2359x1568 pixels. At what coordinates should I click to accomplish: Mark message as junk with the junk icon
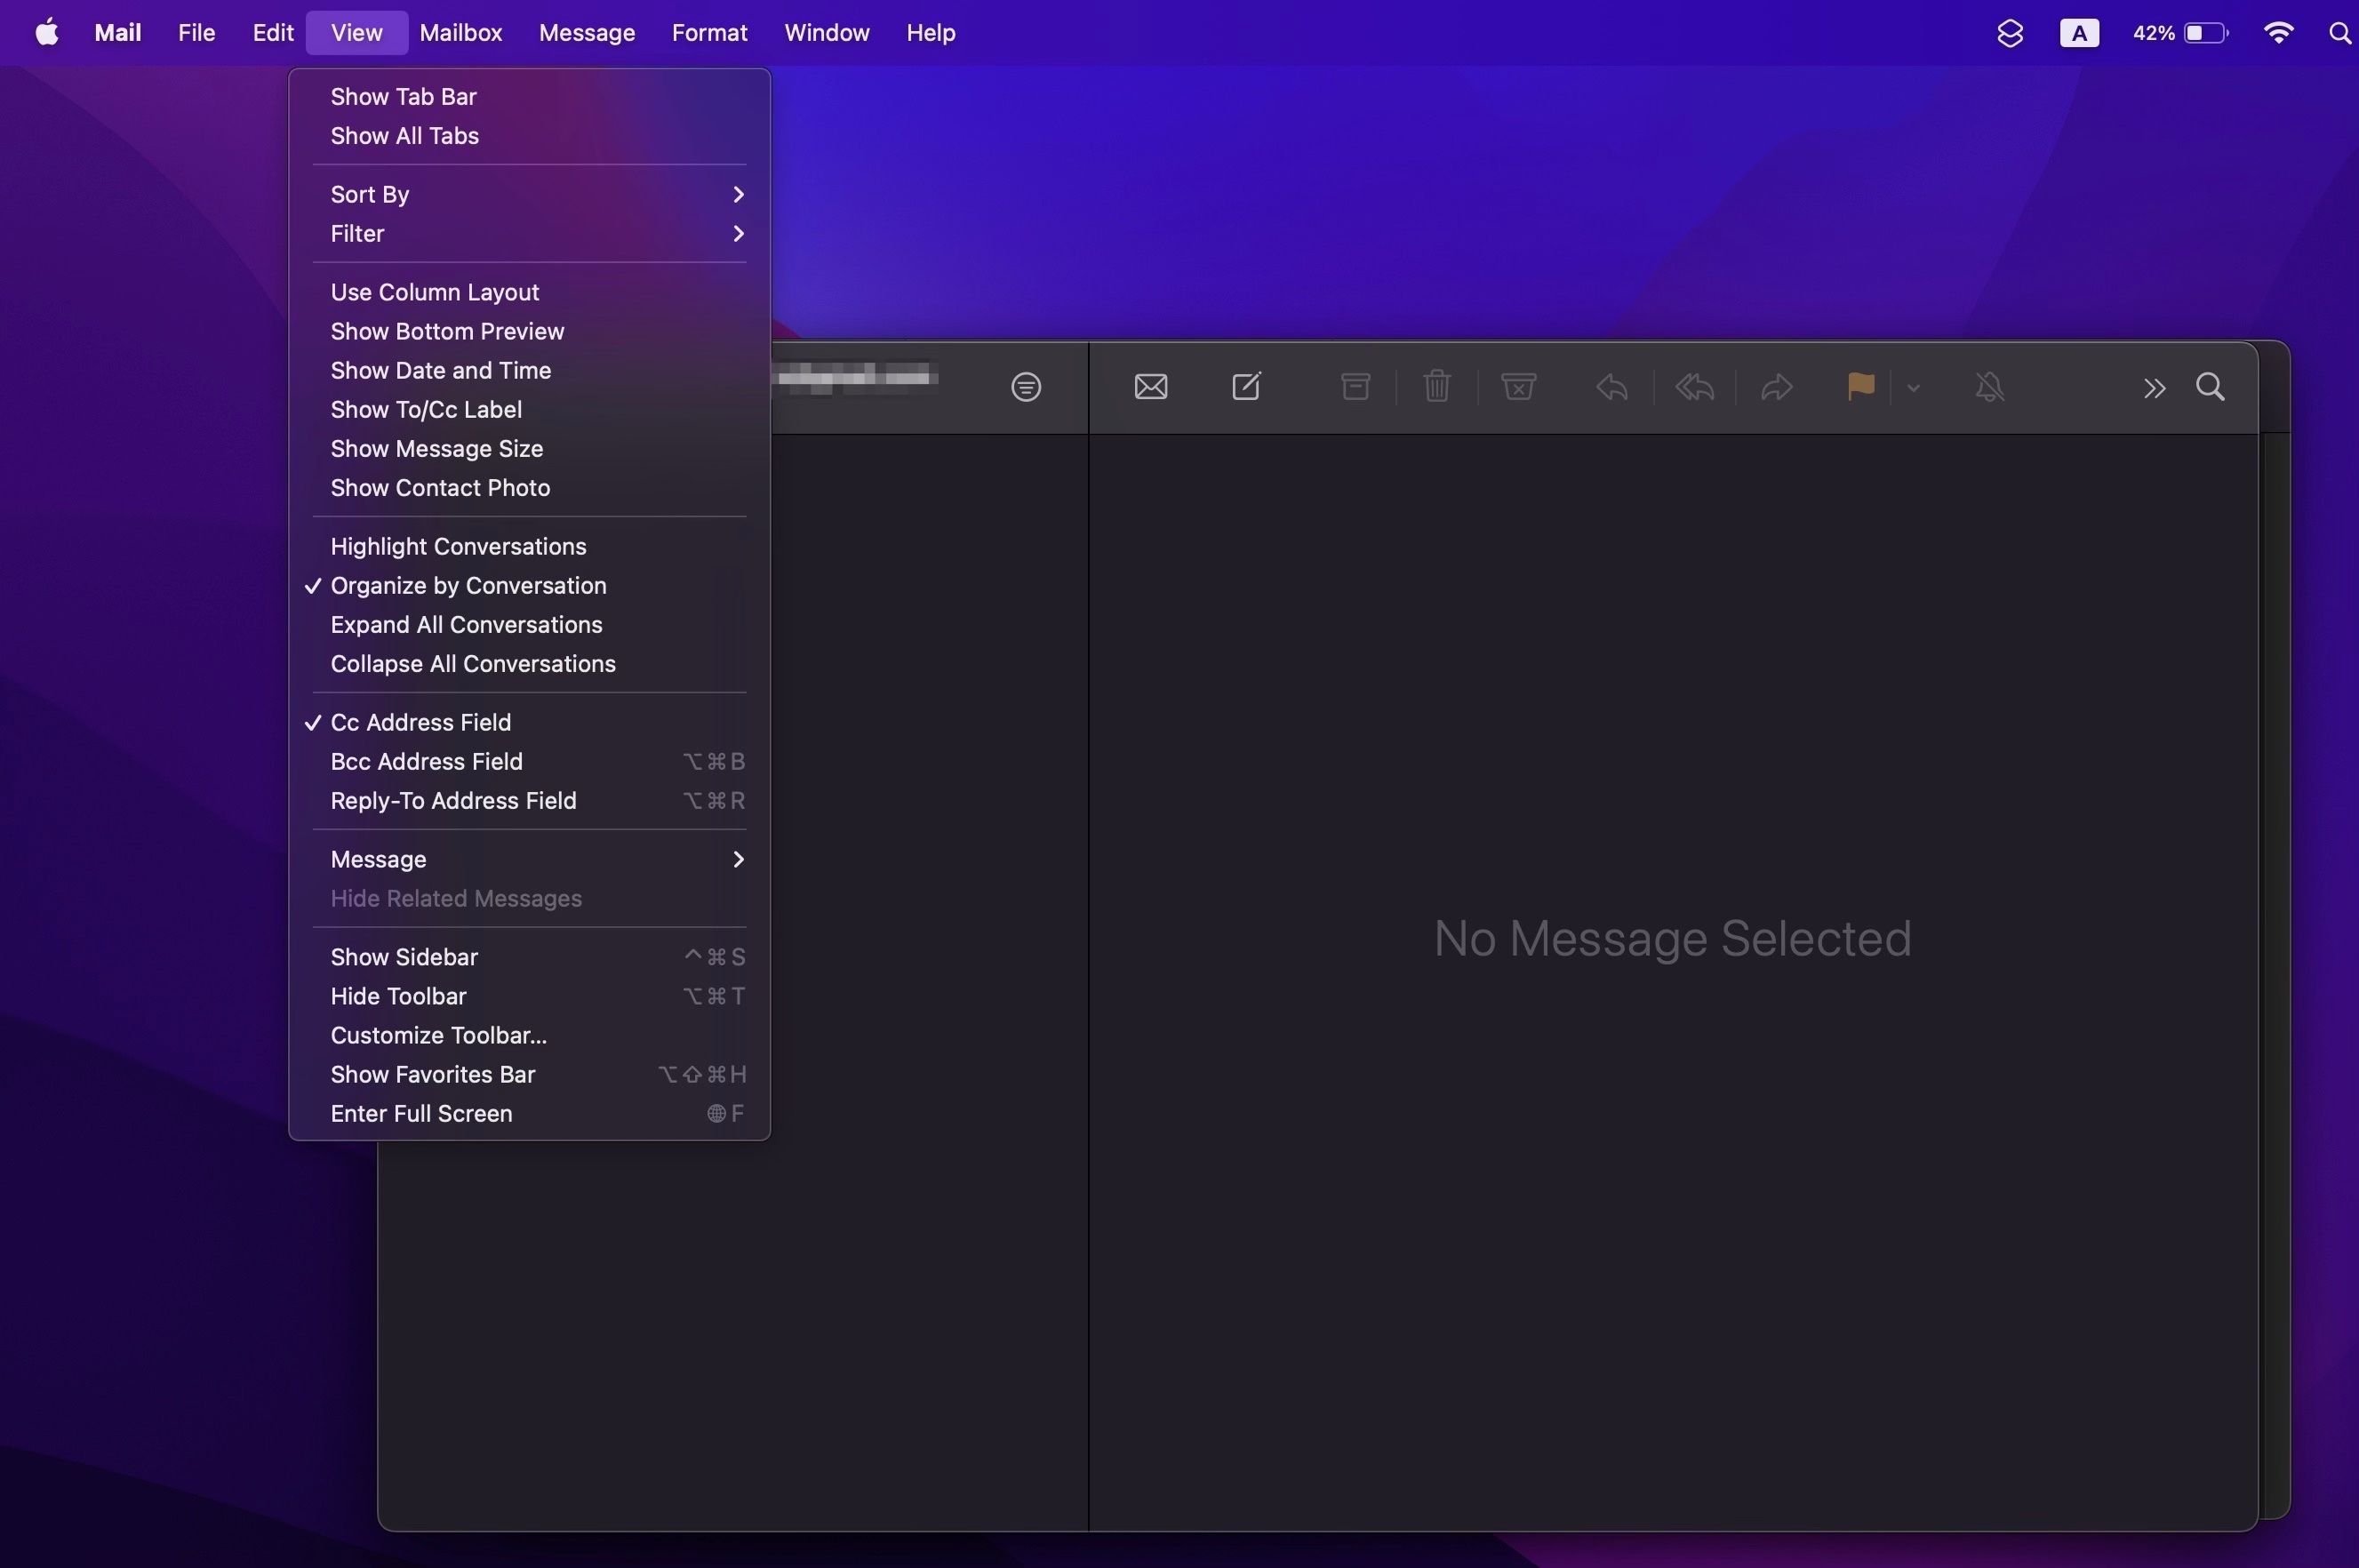[x=1517, y=386]
